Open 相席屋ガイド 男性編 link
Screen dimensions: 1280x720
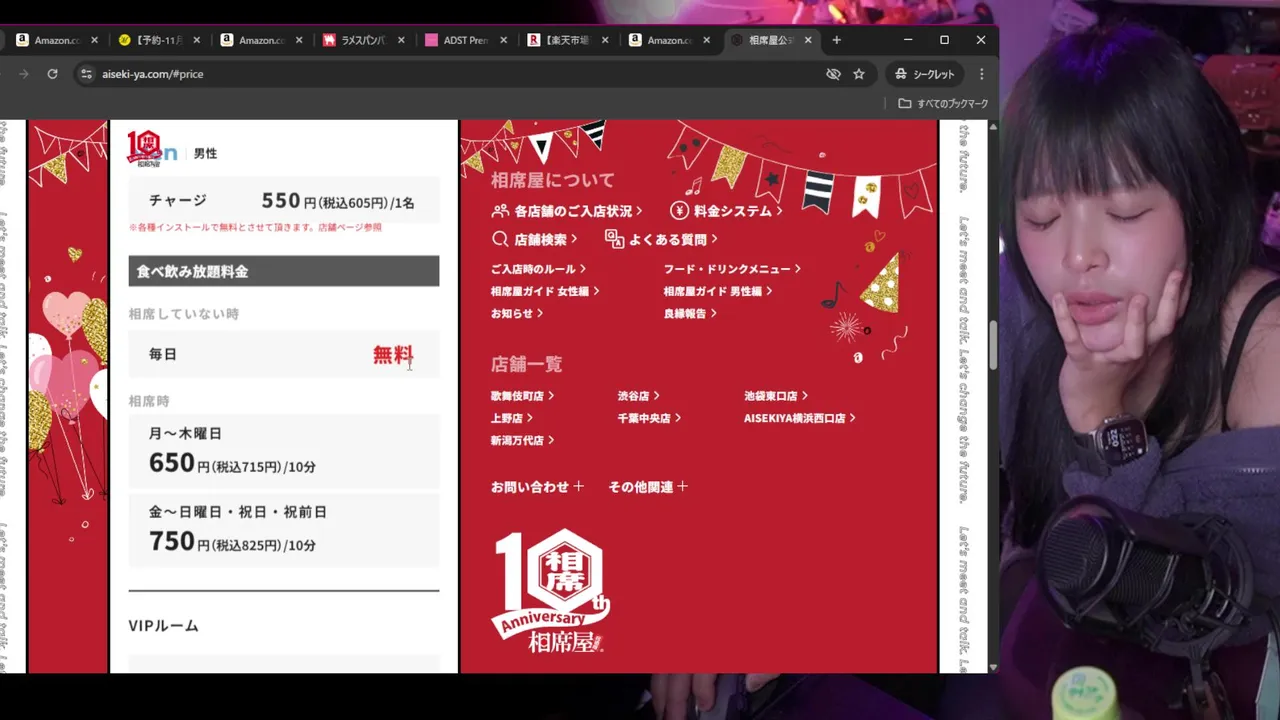pos(718,291)
